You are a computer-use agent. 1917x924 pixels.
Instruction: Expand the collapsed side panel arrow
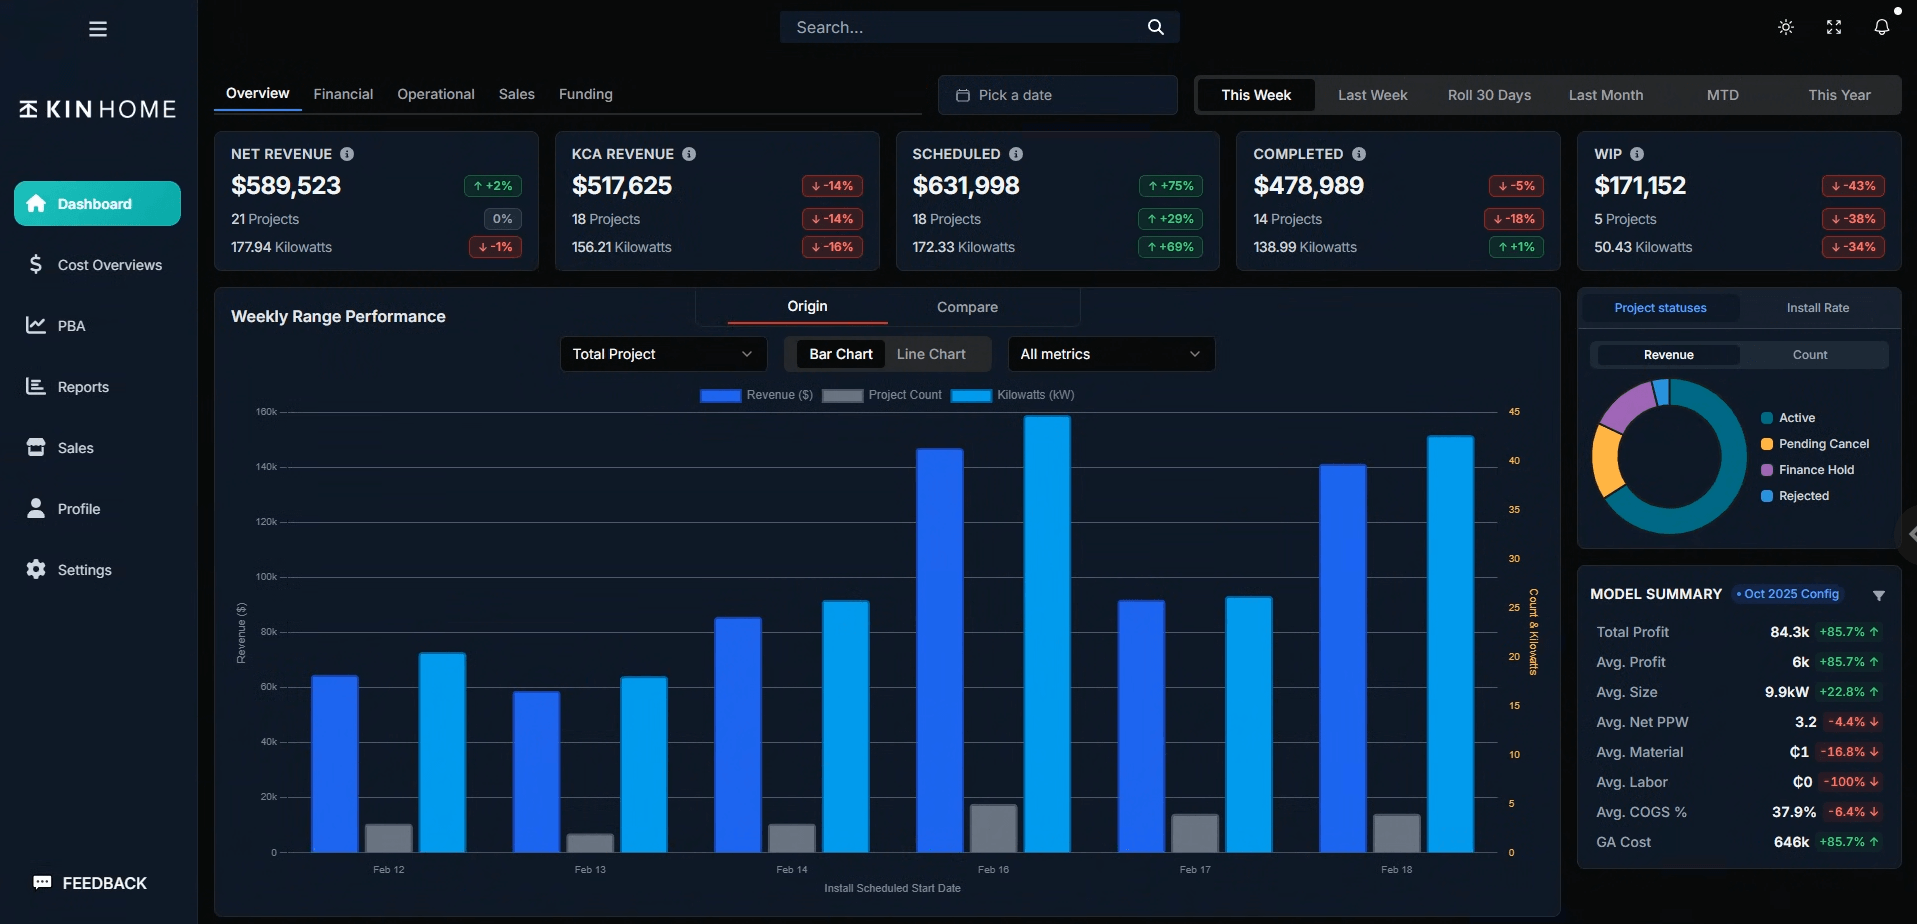coord(1909,534)
